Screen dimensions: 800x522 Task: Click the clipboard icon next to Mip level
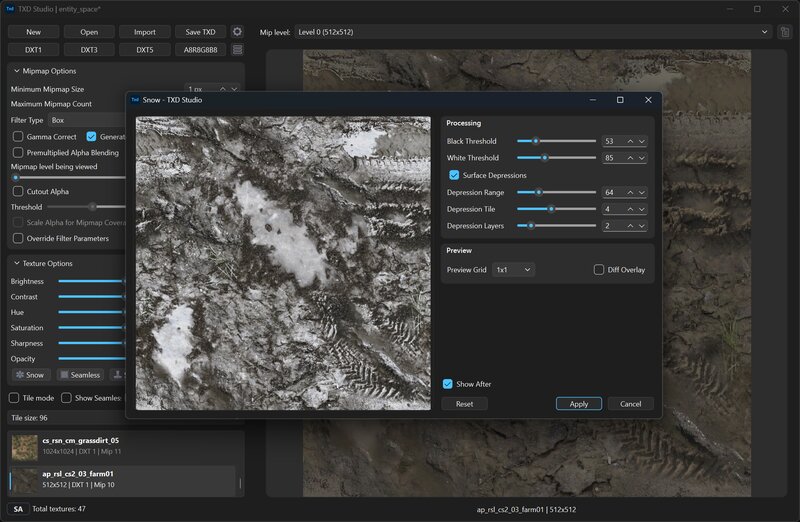click(x=785, y=32)
